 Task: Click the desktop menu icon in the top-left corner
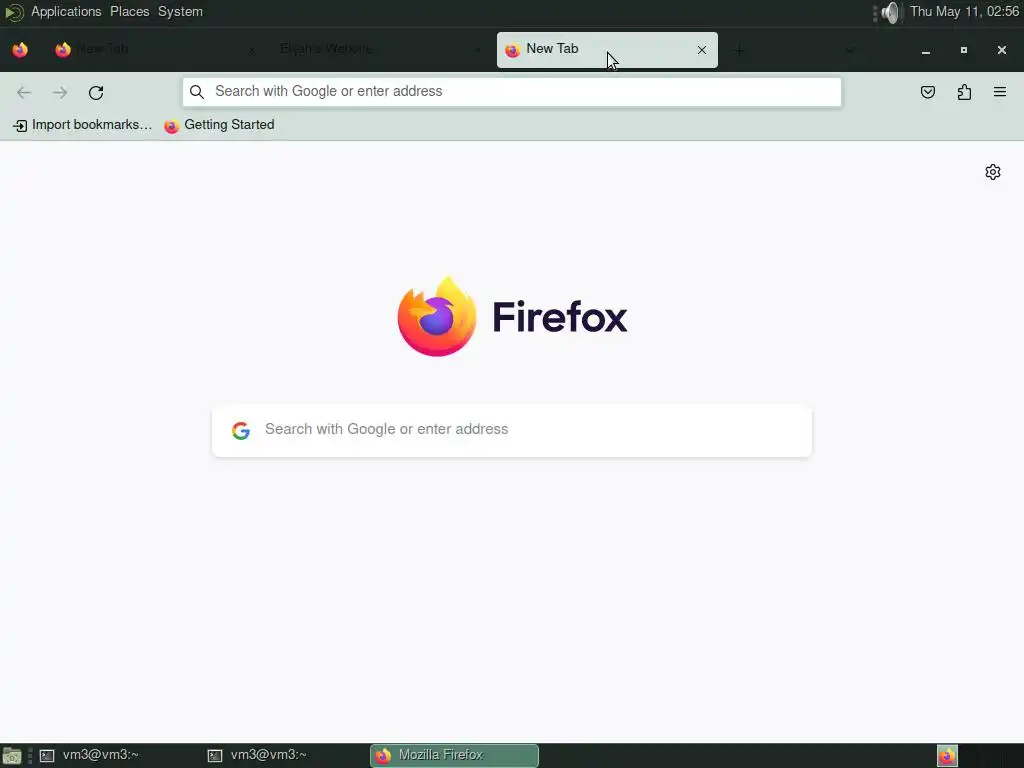click(x=14, y=12)
